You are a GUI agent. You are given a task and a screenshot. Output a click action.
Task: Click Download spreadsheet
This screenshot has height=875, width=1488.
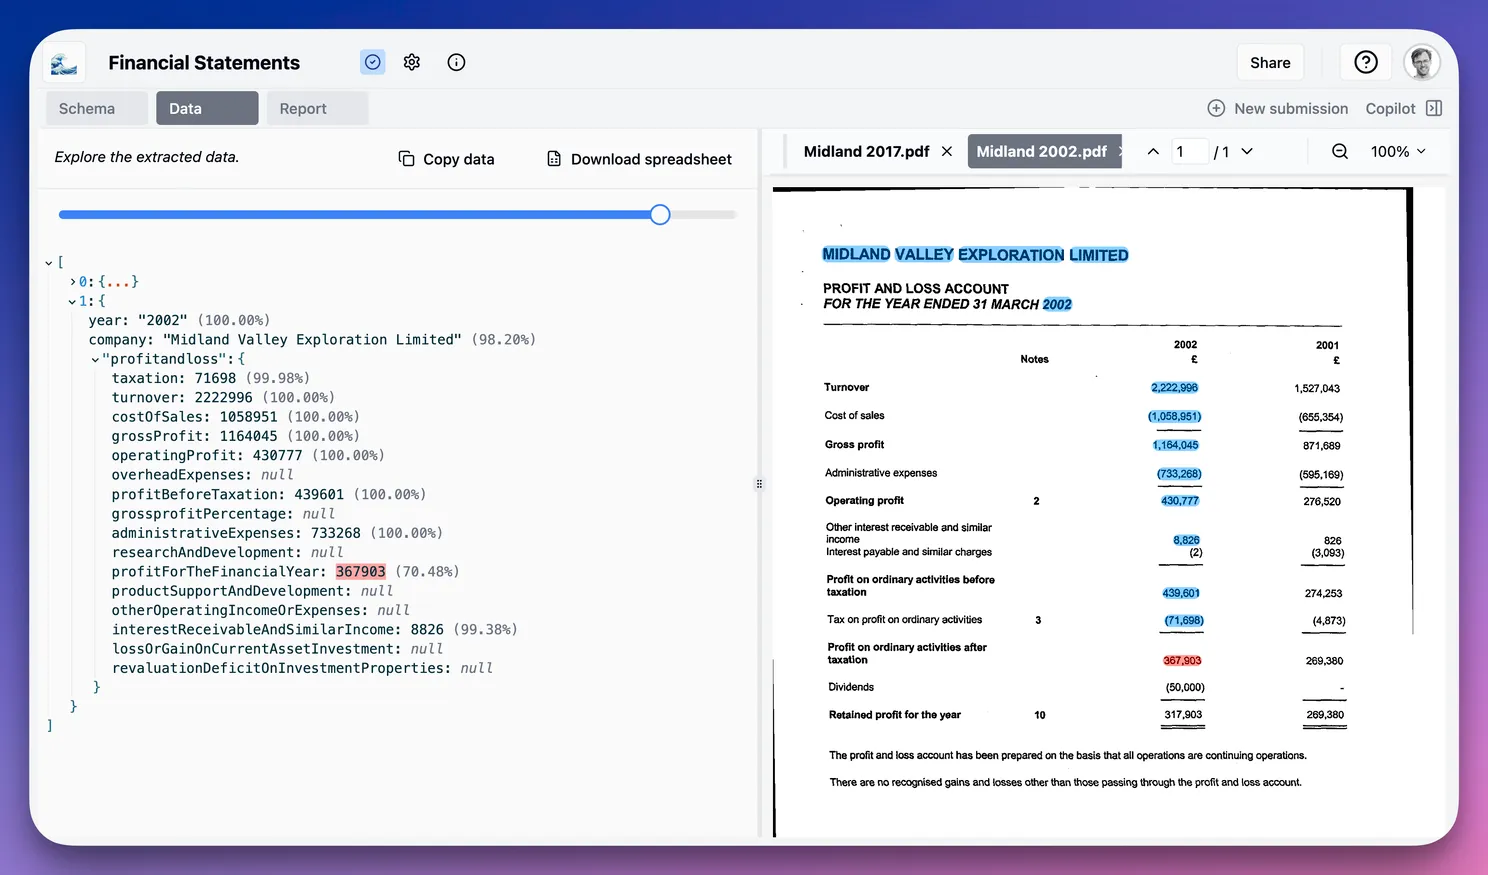[x=639, y=159]
